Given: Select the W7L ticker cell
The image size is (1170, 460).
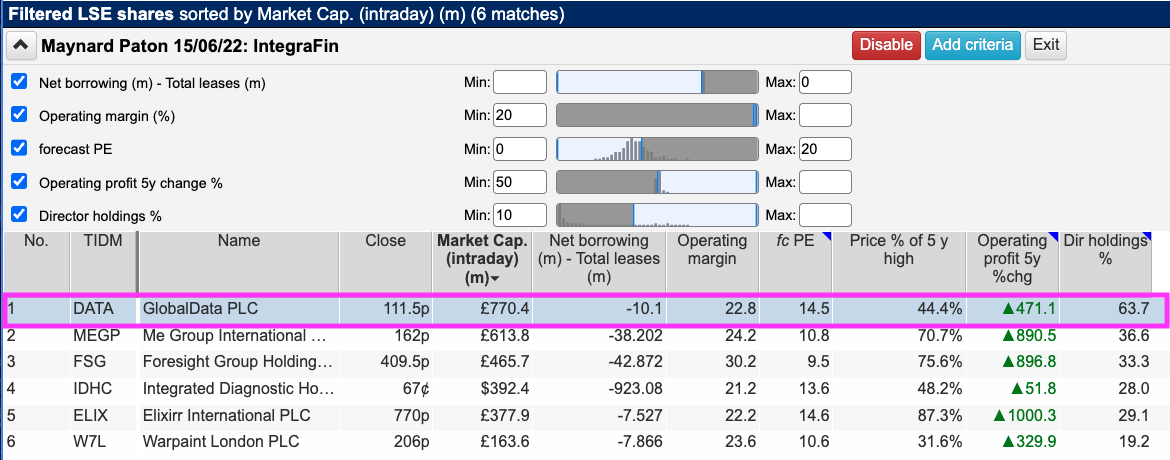Looking at the screenshot, I should pyautogui.click(x=103, y=441).
